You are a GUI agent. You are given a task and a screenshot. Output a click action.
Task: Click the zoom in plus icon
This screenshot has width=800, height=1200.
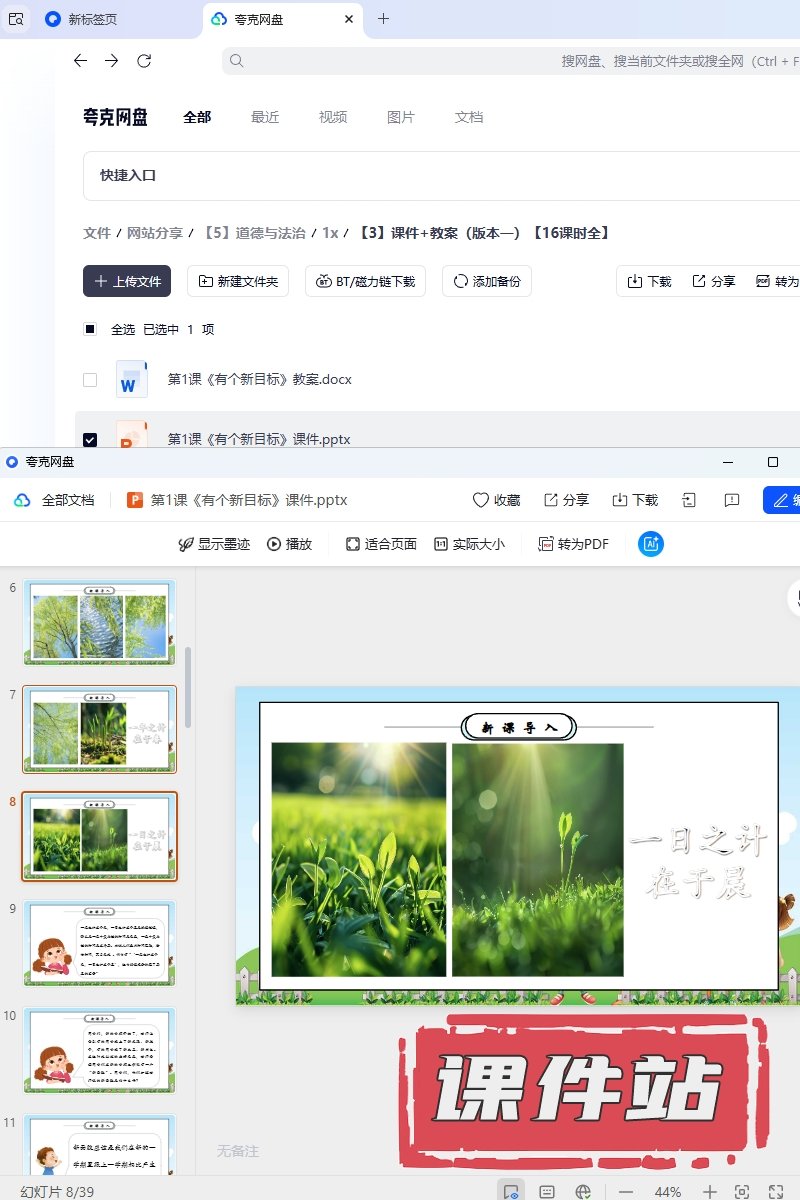coord(709,1192)
